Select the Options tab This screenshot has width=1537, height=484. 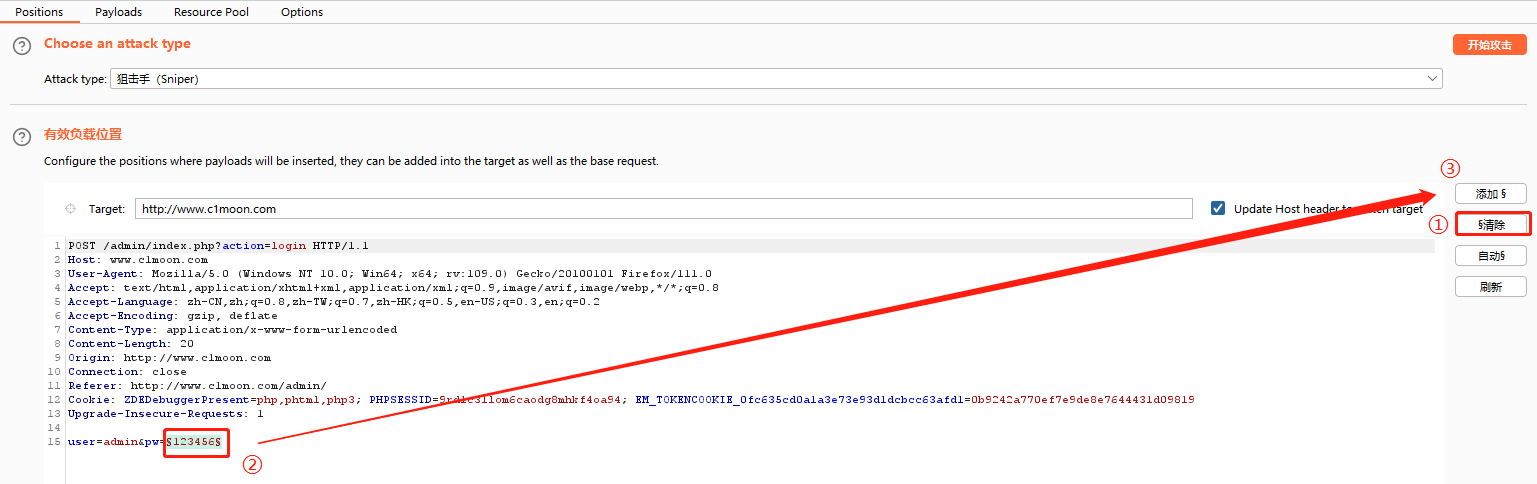click(x=301, y=12)
